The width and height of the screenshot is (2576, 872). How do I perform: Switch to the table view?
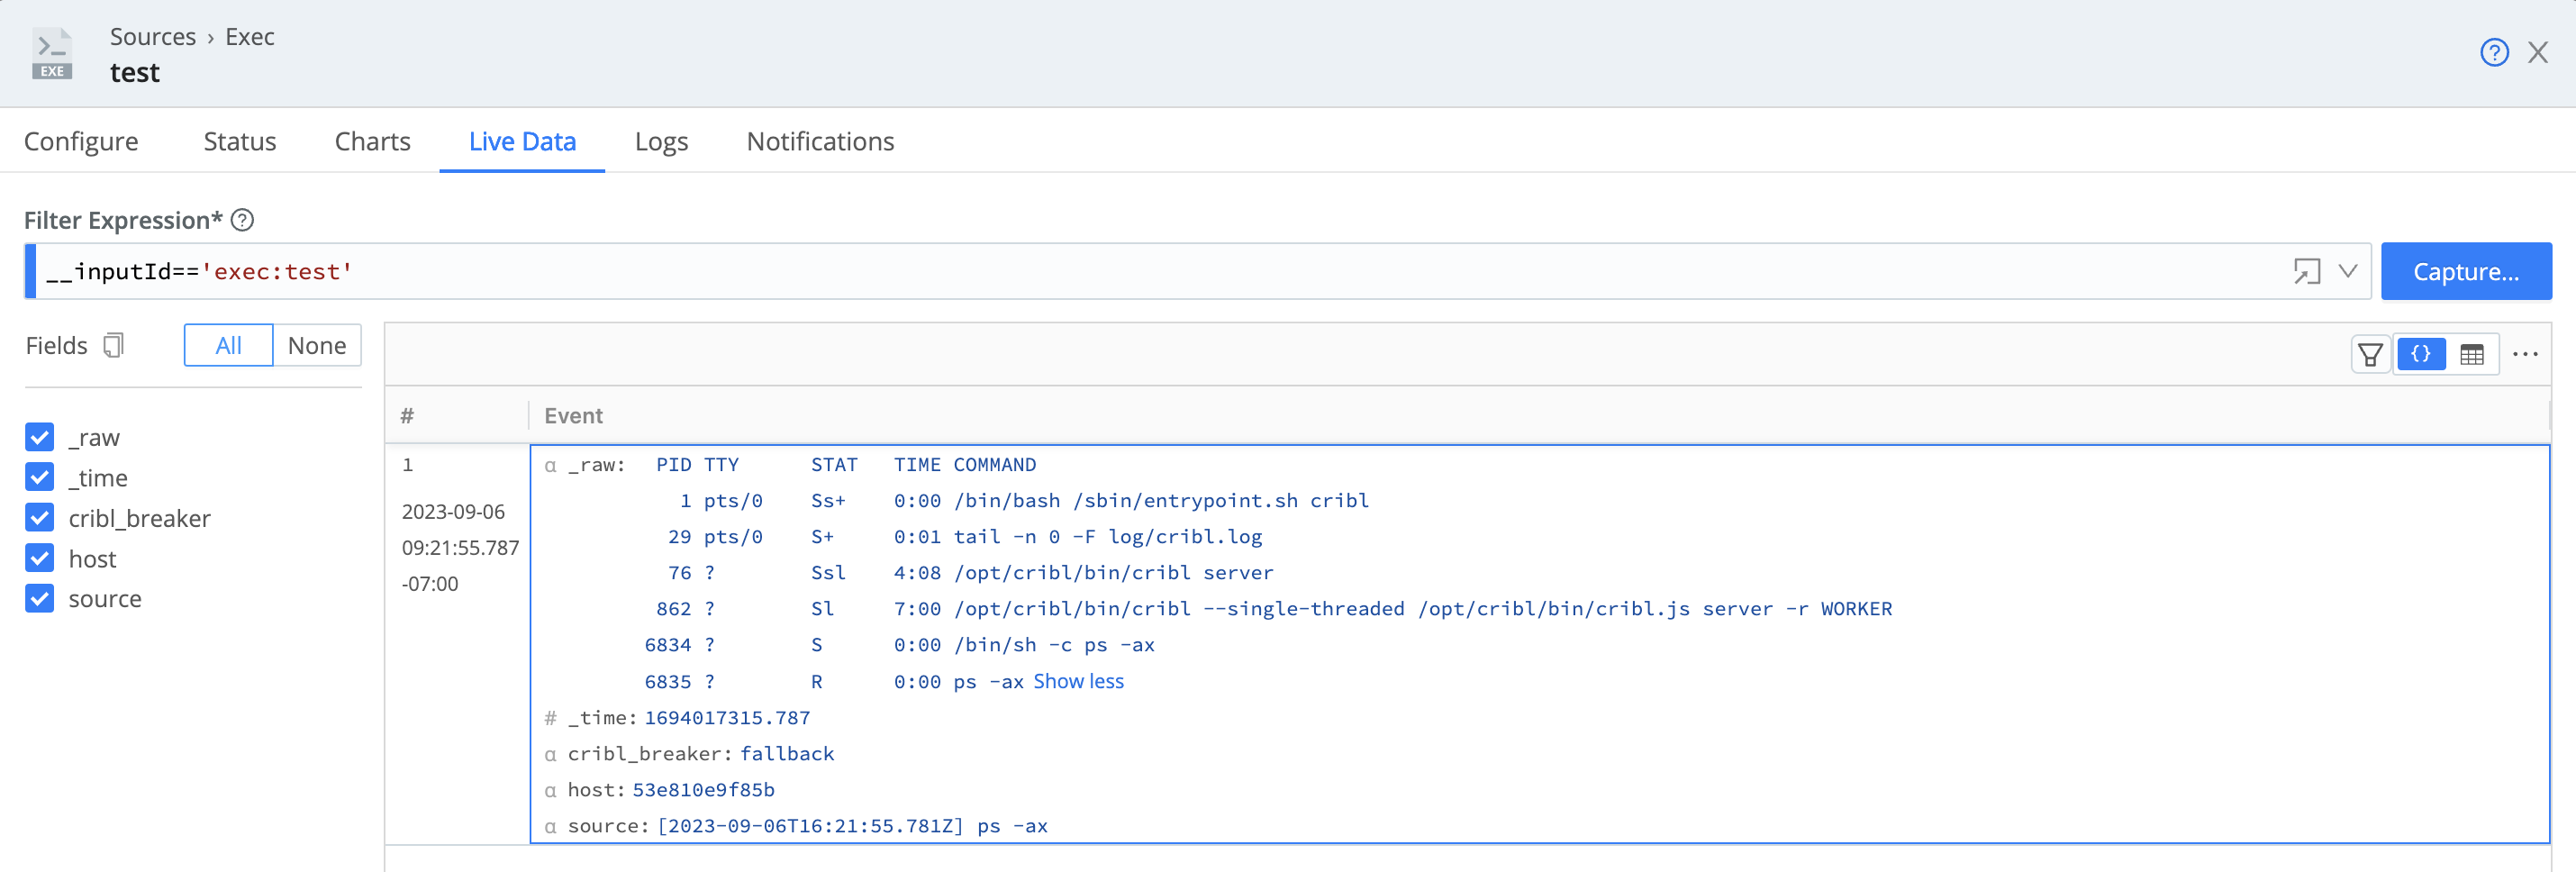(2472, 354)
